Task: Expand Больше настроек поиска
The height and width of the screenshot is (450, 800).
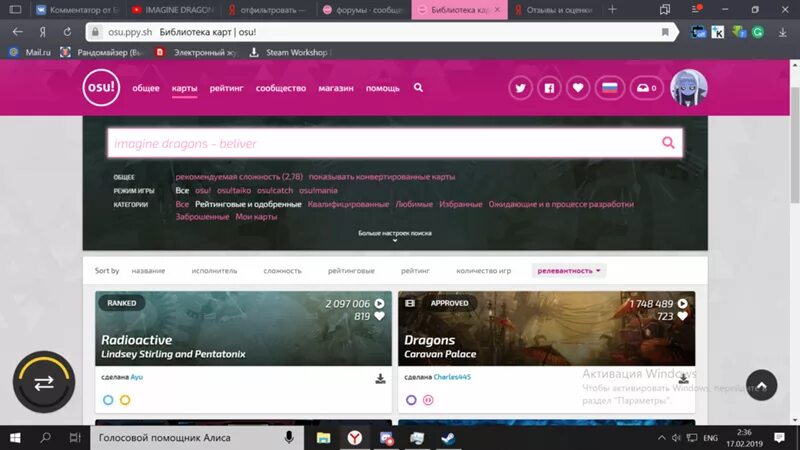Action: (x=395, y=235)
